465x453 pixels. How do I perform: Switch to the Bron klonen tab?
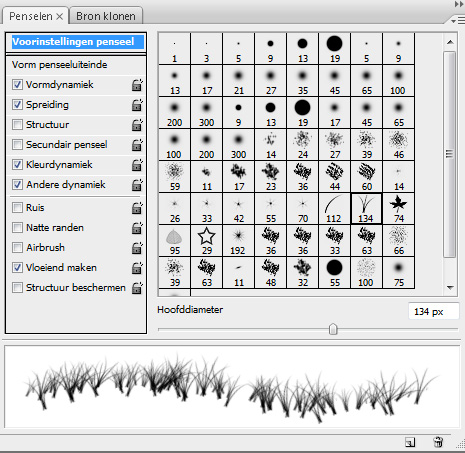[x=106, y=16]
